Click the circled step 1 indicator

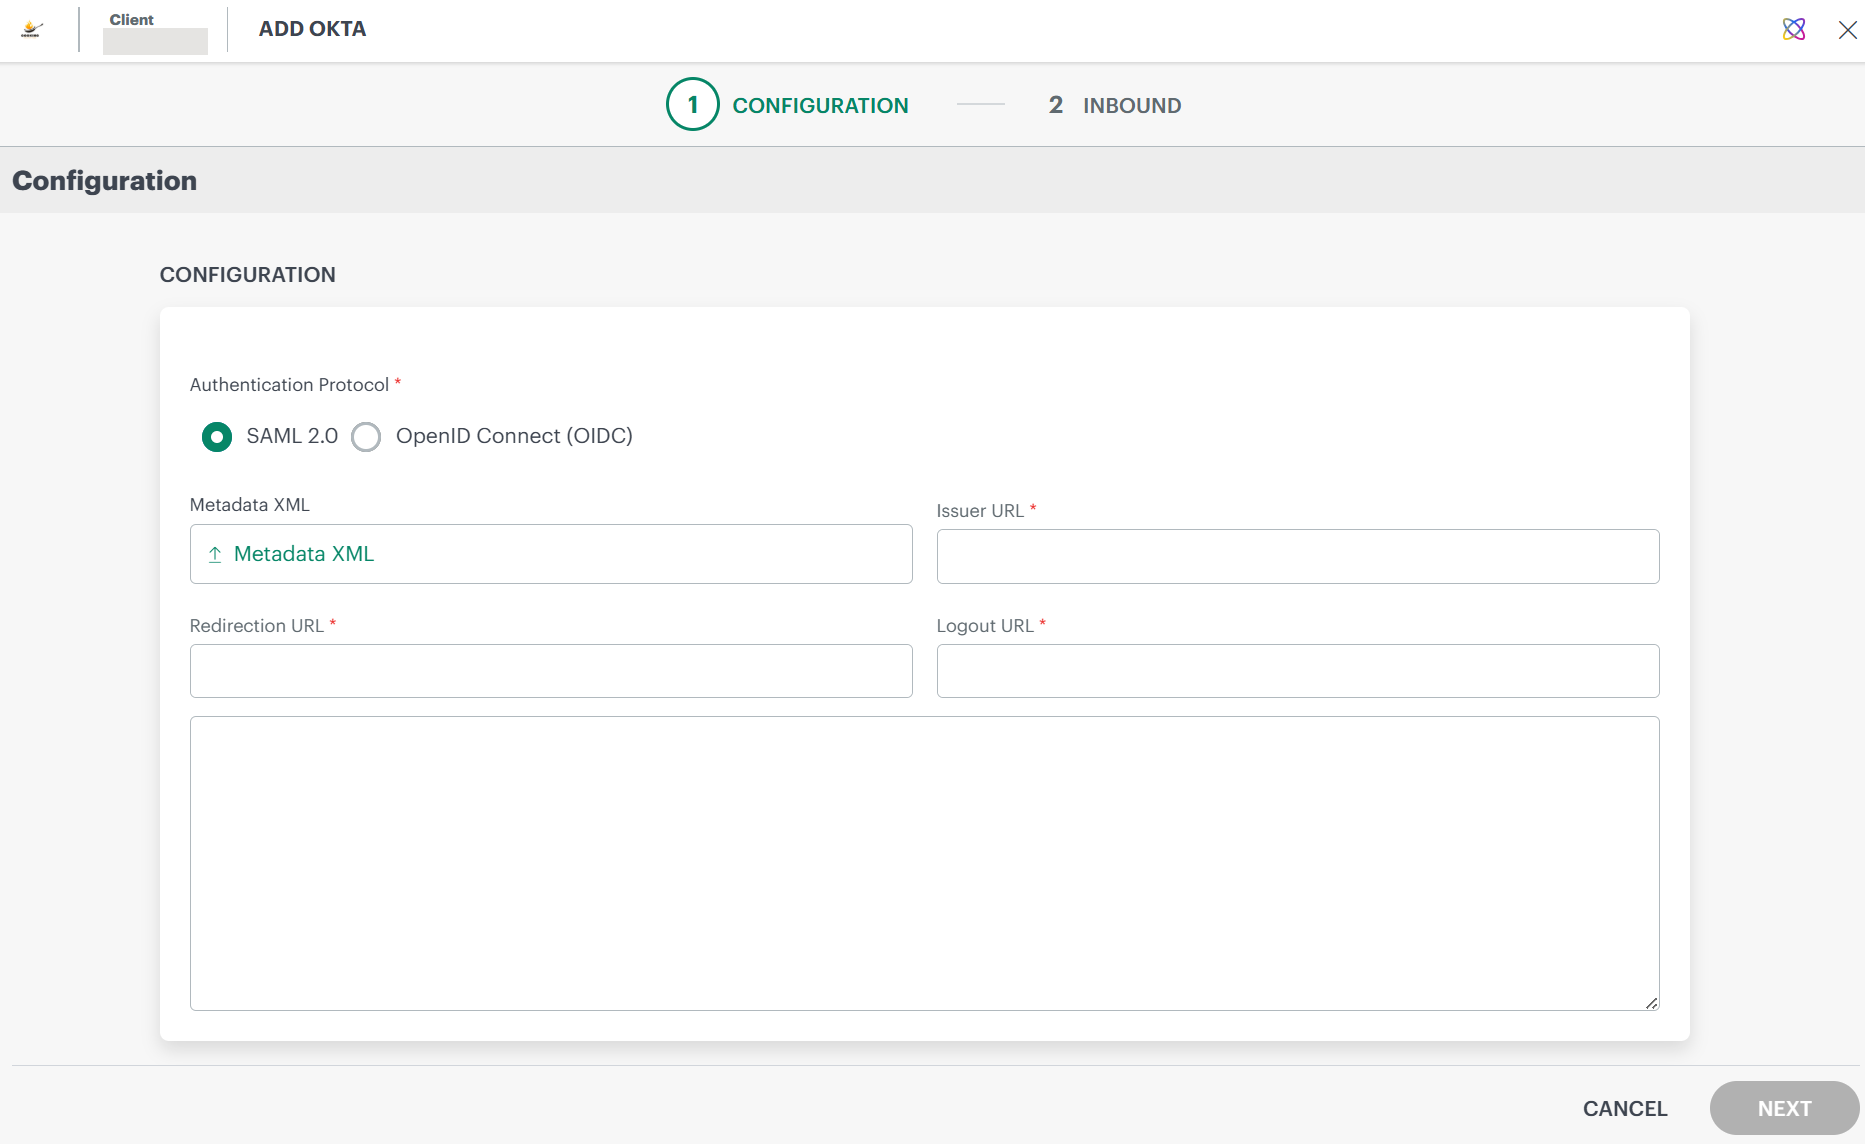point(691,104)
